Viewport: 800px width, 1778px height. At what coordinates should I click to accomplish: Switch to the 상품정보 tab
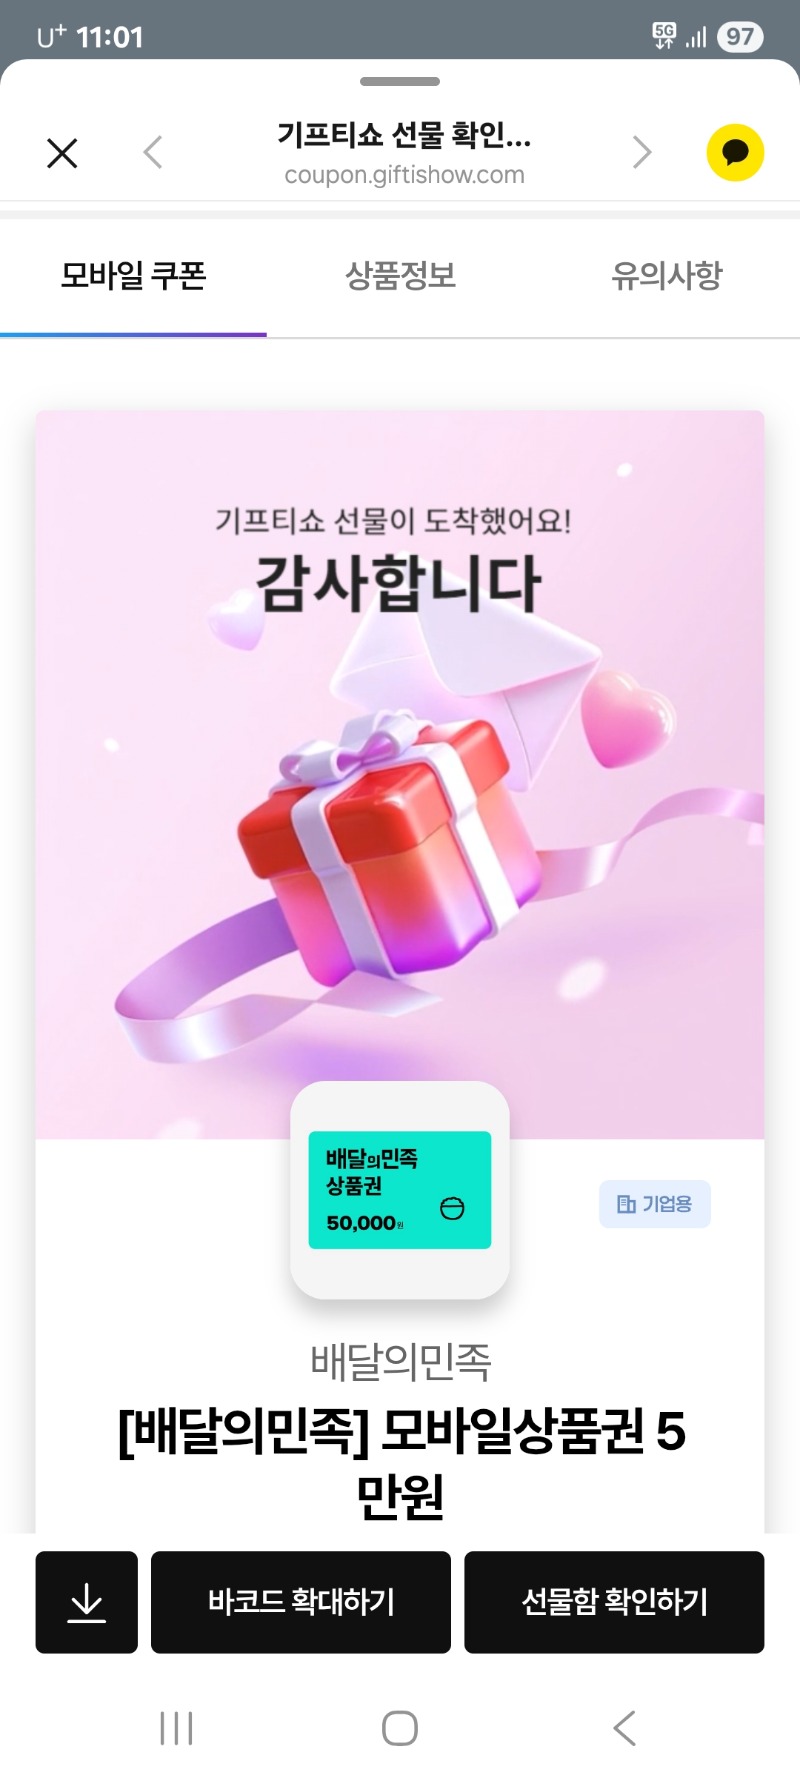[400, 276]
